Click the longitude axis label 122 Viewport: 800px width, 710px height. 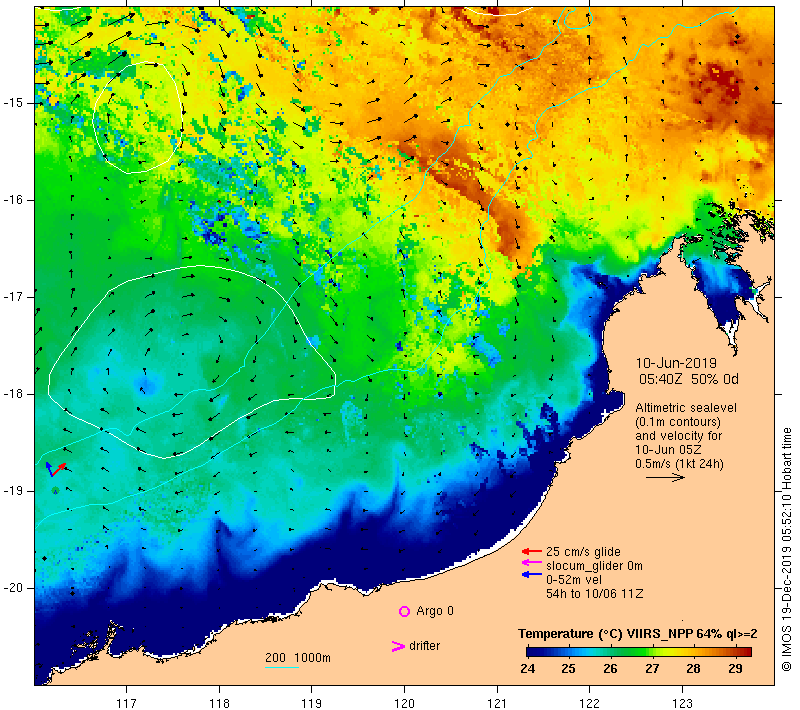click(590, 704)
